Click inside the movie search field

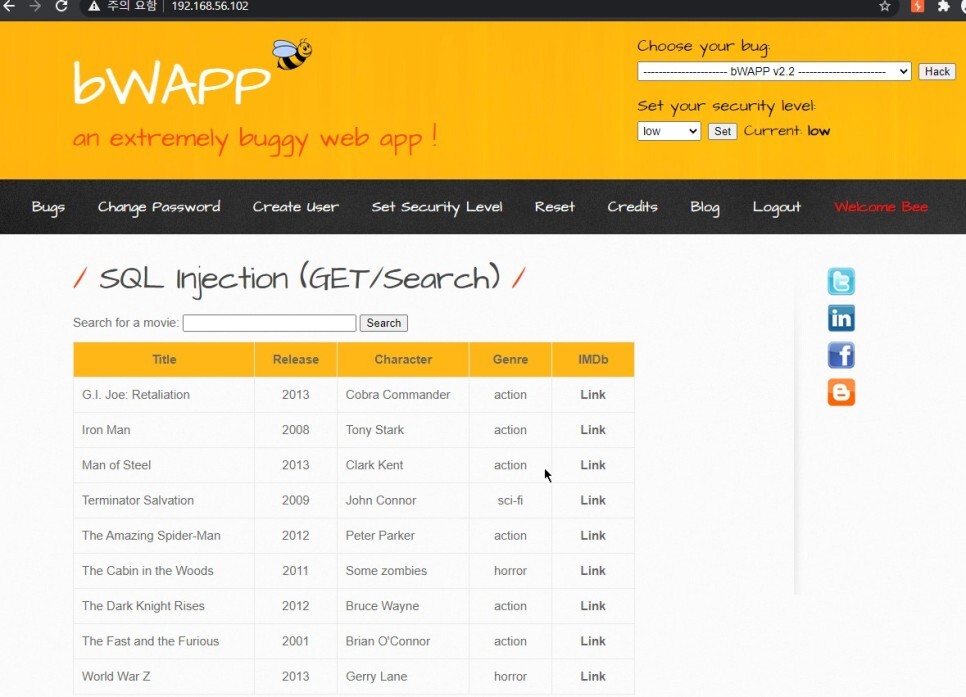[x=269, y=323]
